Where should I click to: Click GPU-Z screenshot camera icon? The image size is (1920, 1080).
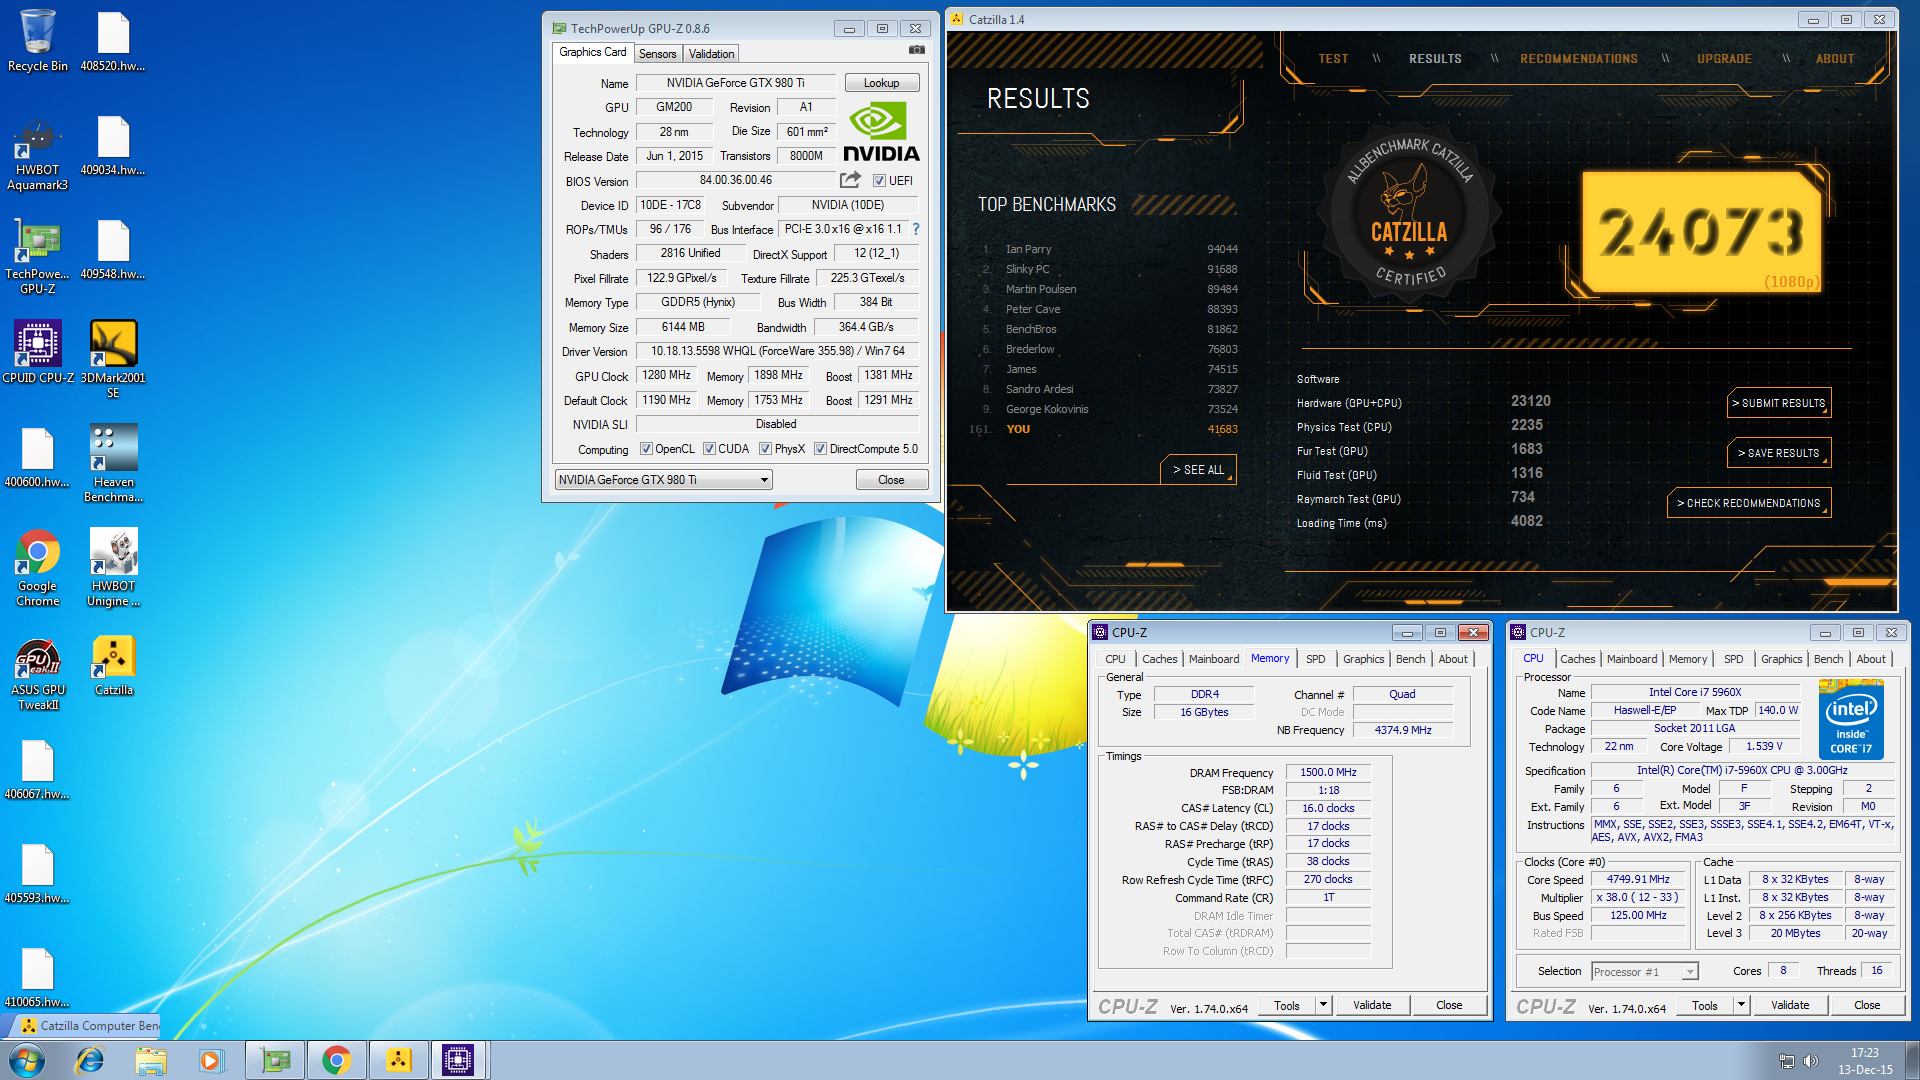click(x=916, y=50)
